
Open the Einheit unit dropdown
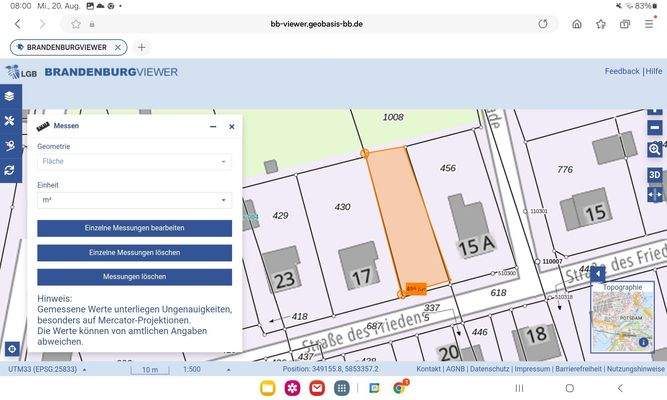click(x=134, y=200)
